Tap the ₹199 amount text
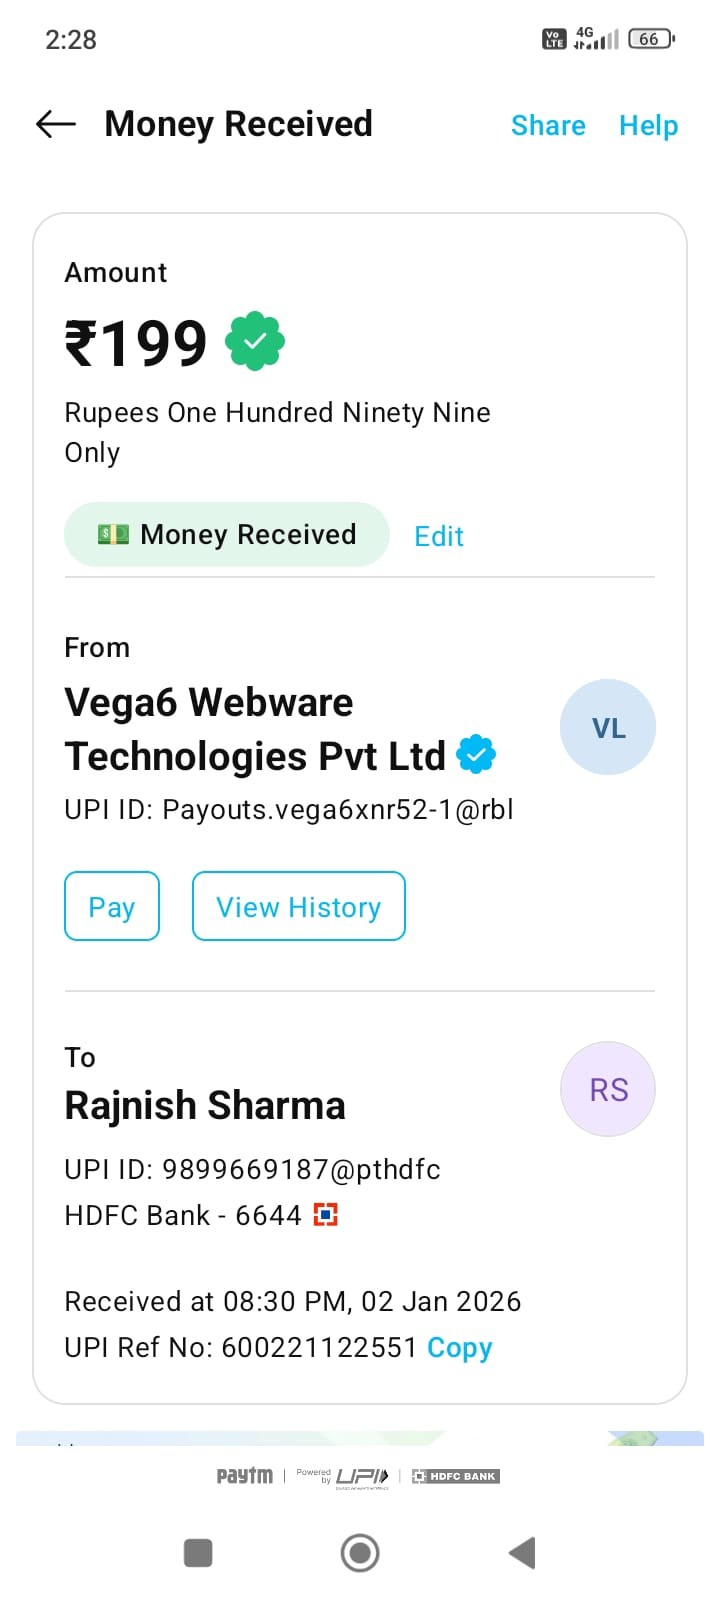Viewport: 720px width, 1600px height. (136, 343)
